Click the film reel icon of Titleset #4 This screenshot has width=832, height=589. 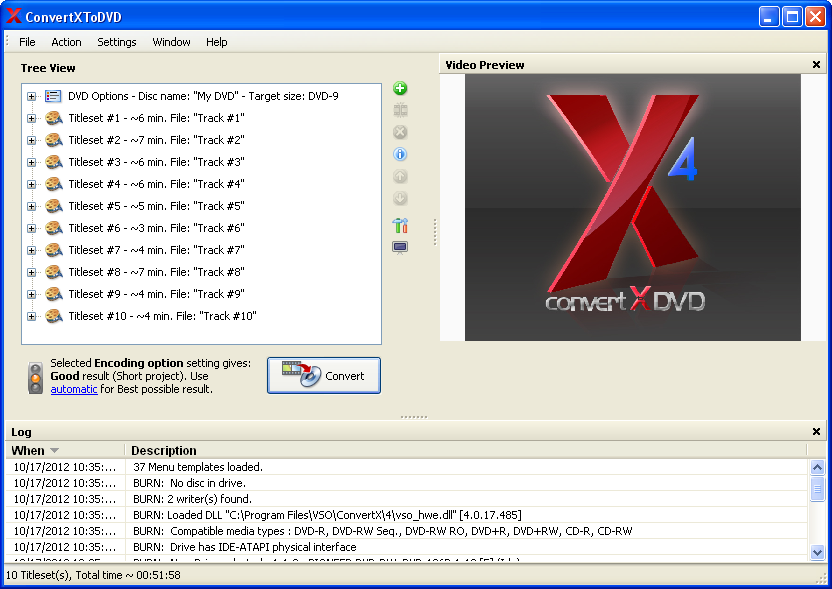(x=54, y=184)
